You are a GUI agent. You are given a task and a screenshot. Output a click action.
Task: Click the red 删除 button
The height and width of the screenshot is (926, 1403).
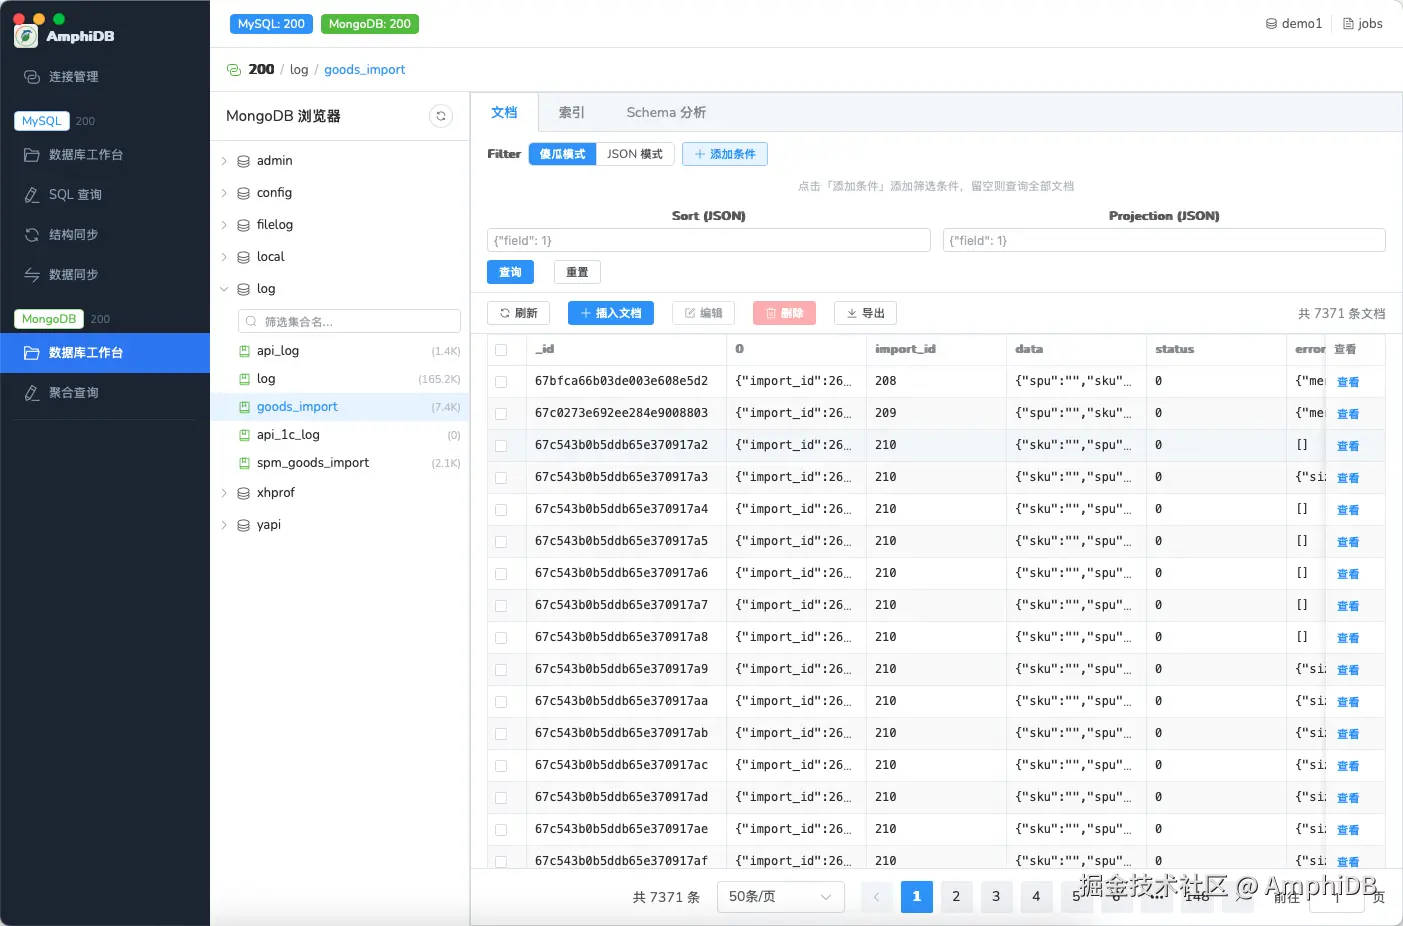(784, 313)
